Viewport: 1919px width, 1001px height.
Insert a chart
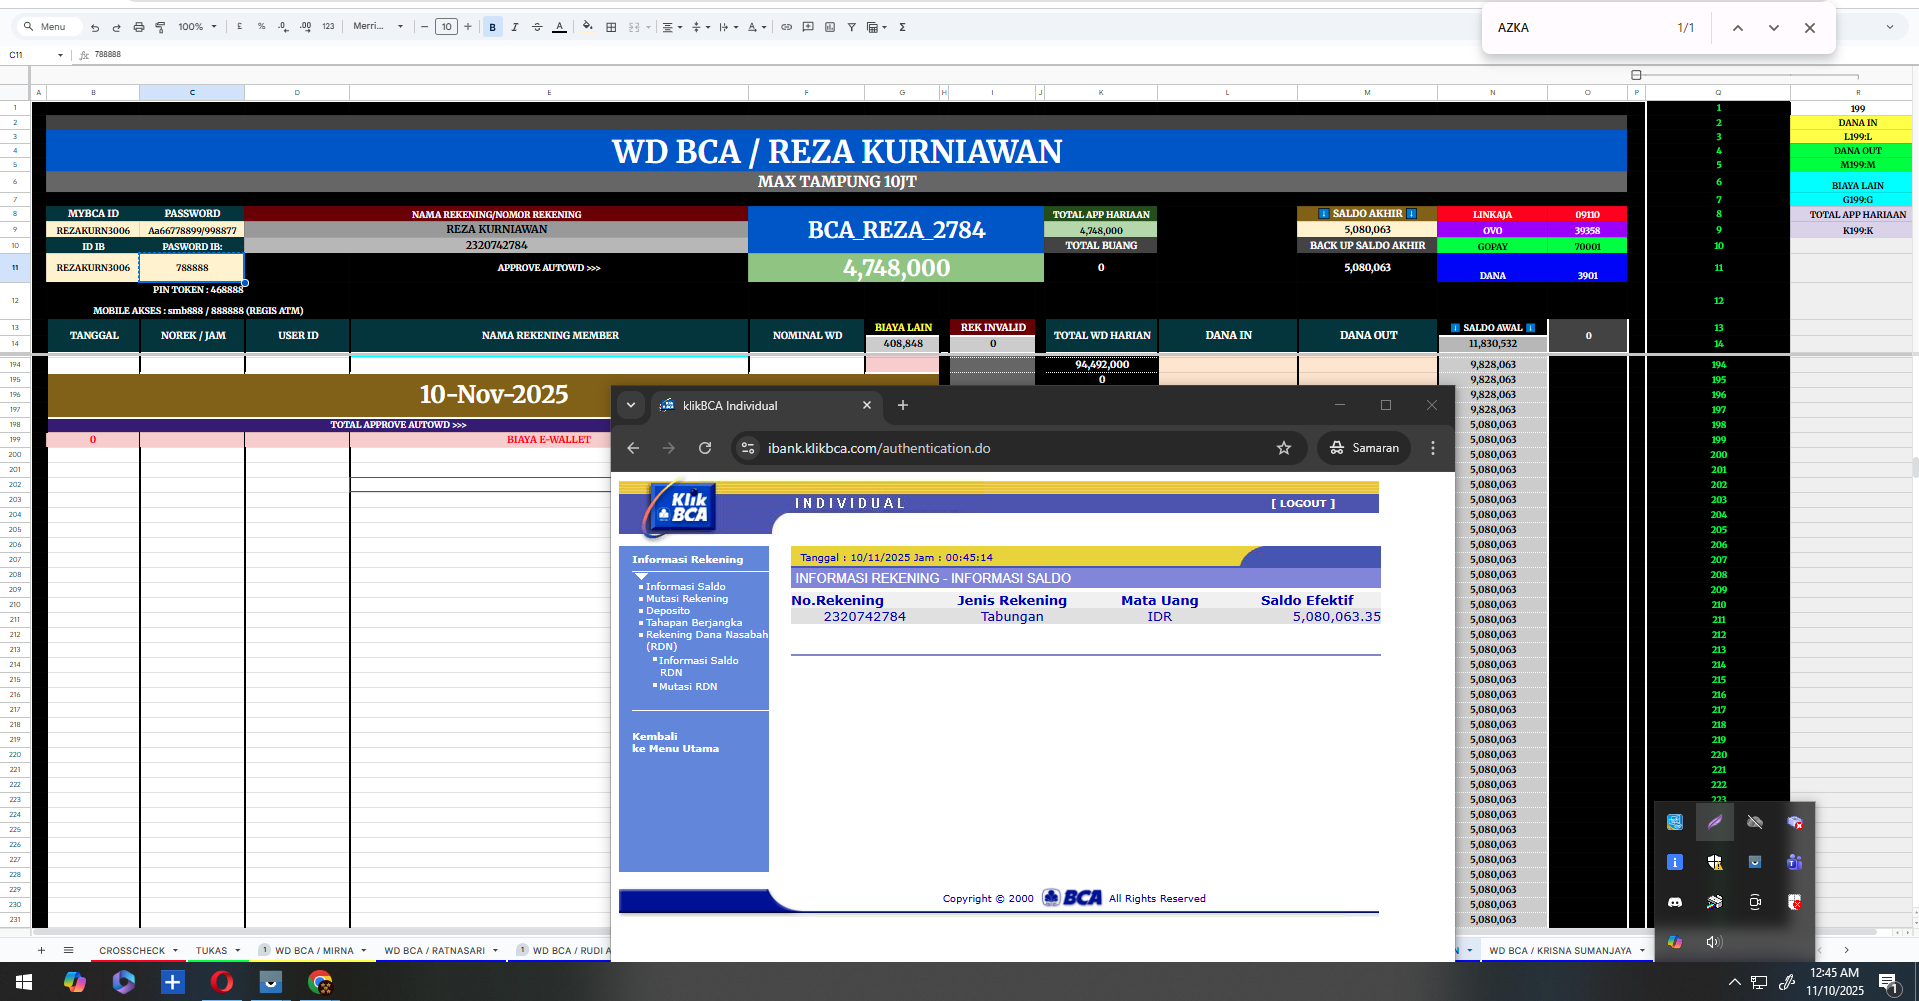(830, 27)
